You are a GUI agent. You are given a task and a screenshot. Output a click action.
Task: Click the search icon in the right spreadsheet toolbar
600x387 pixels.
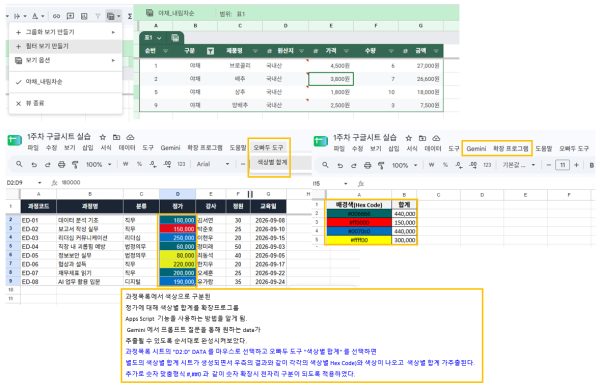pos(325,165)
